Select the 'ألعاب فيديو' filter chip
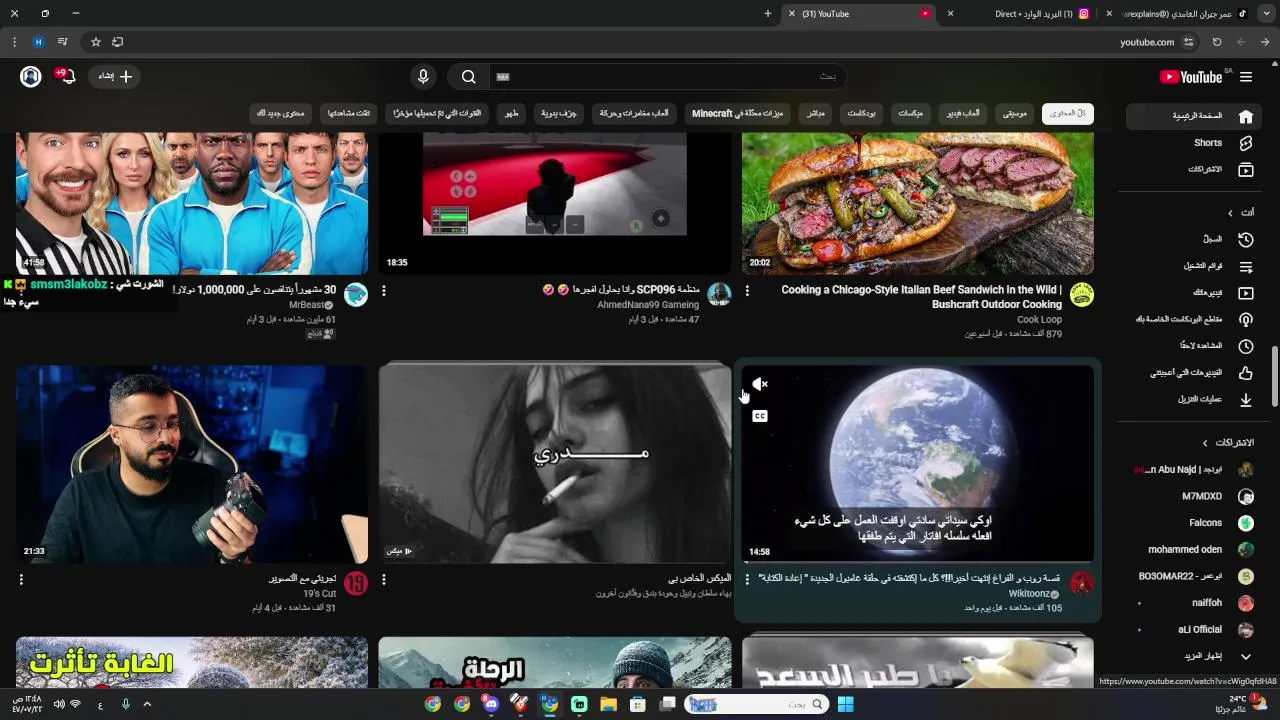The width and height of the screenshot is (1280, 720). (962, 114)
